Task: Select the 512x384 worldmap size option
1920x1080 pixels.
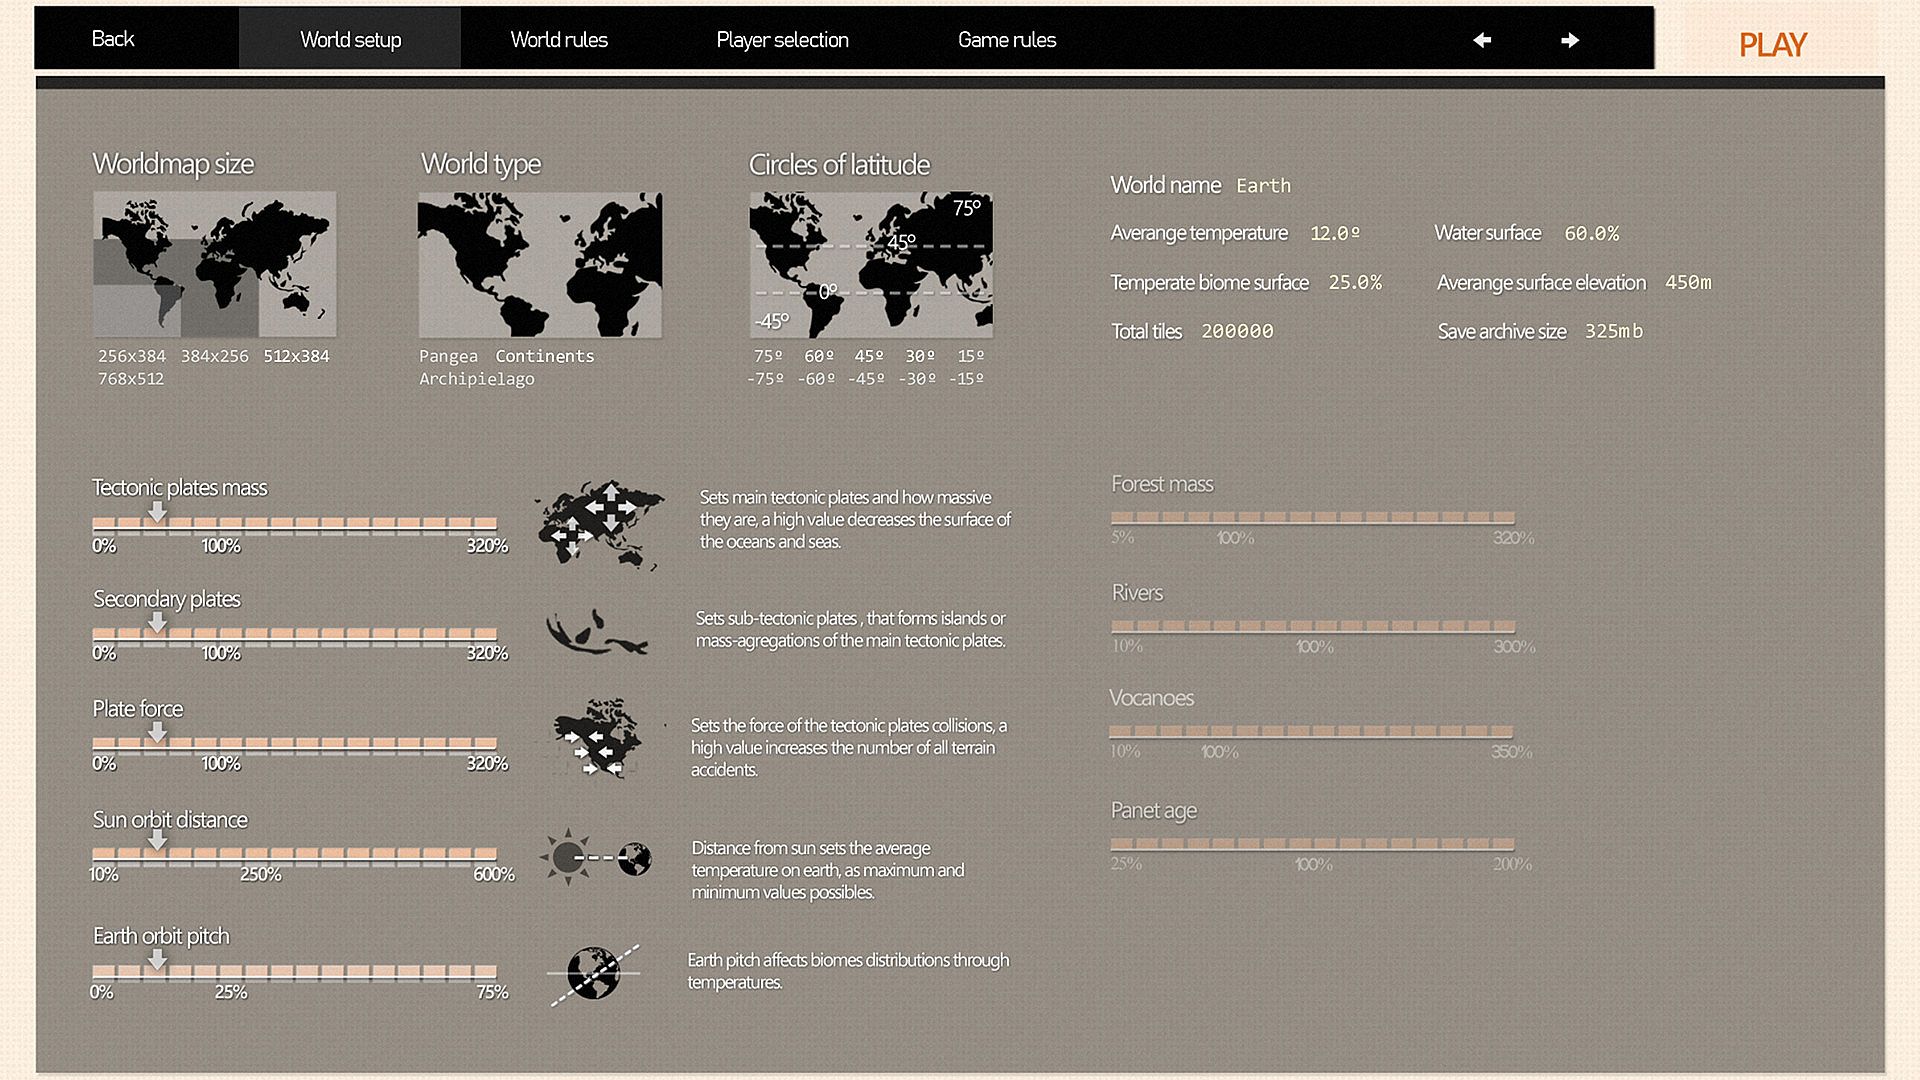Action: point(296,356)
